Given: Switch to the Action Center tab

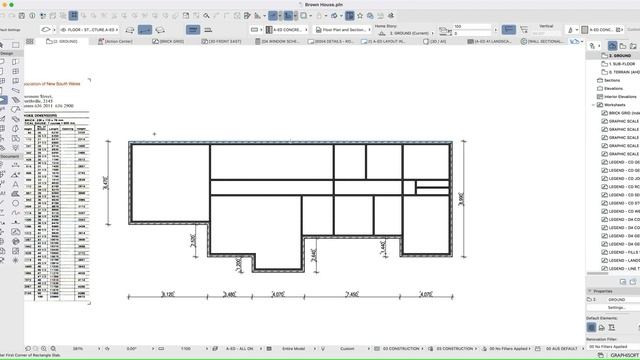Looking at the screenshot, I should (x=116, y=41).
